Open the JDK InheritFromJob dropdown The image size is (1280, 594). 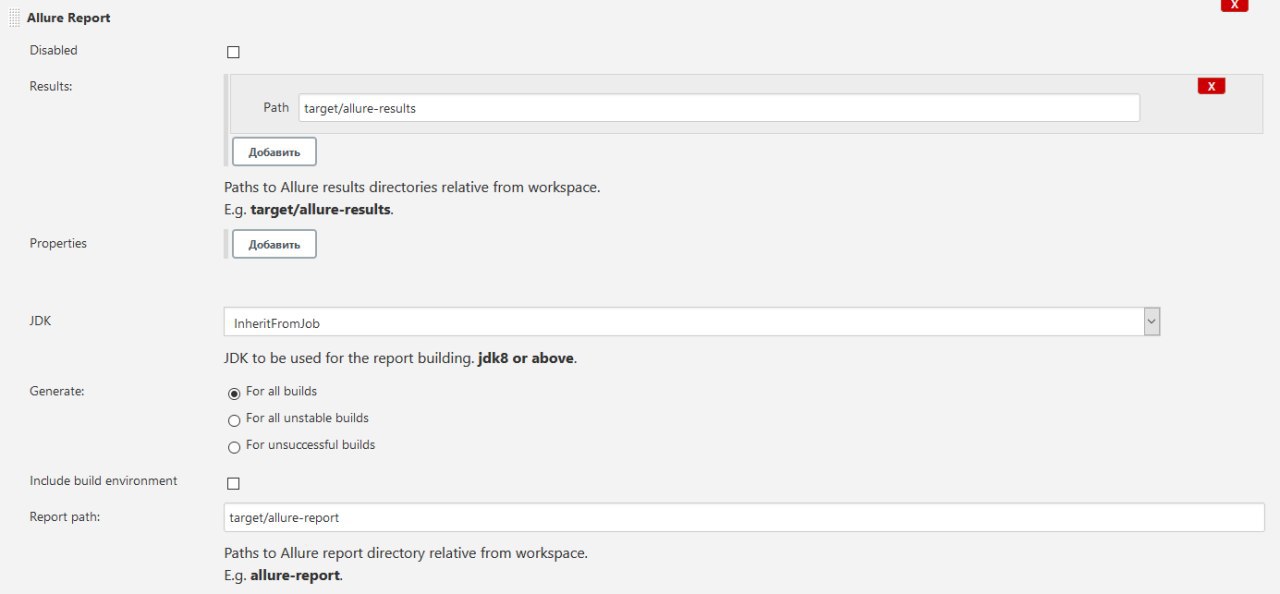(691, 322)
